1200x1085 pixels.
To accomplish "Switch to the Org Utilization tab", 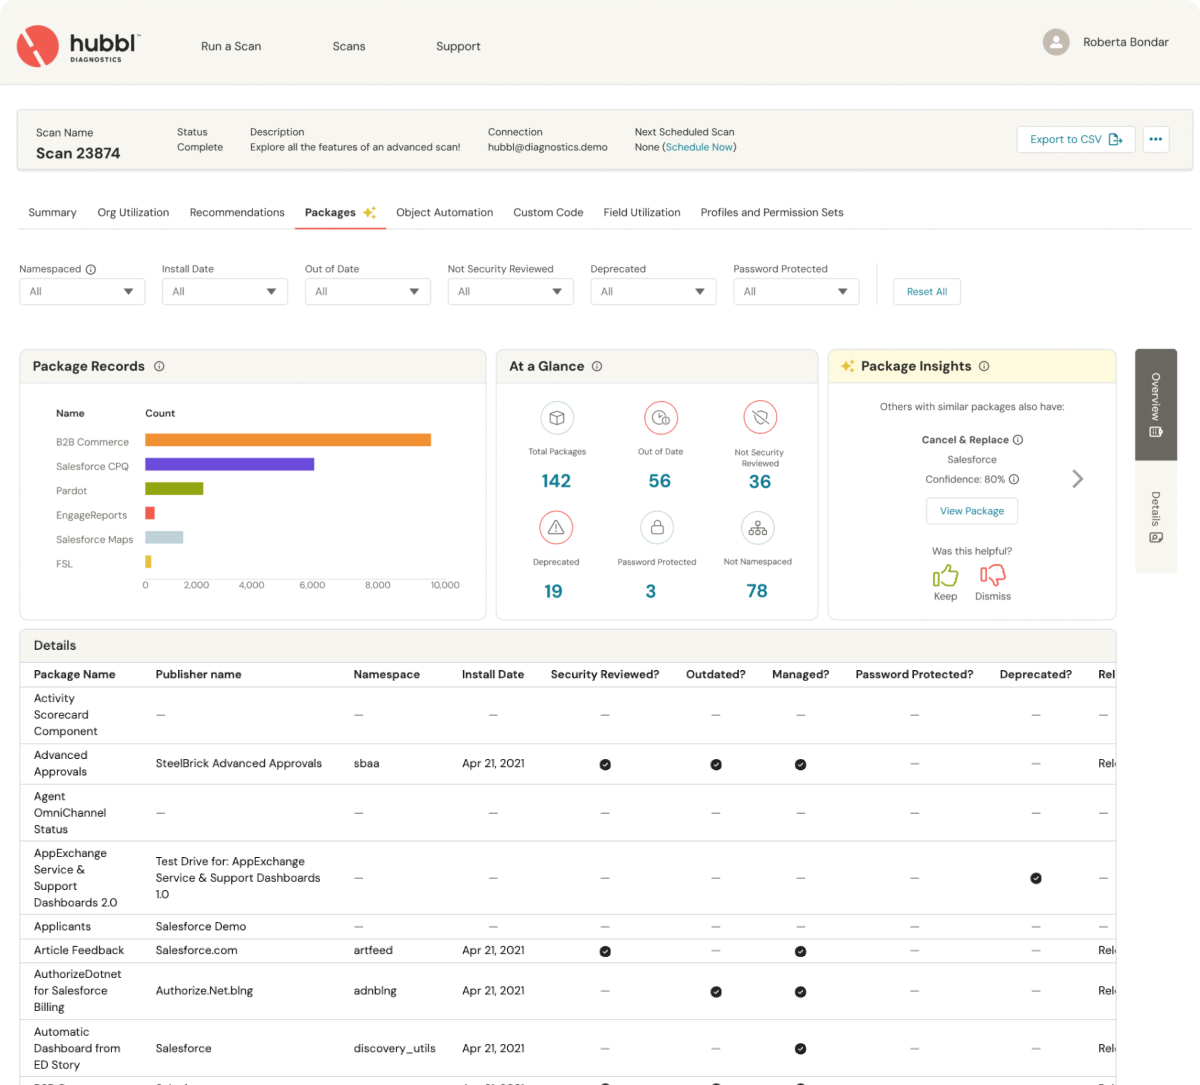I will click(x=133, y=212).
